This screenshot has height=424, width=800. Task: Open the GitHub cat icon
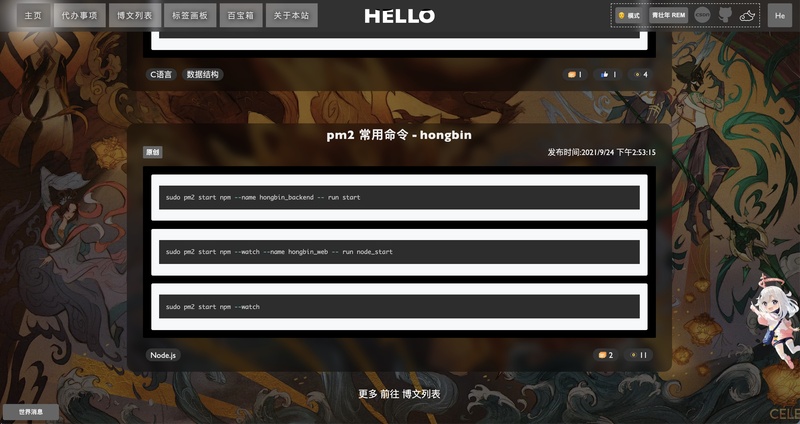coord(725,15)
